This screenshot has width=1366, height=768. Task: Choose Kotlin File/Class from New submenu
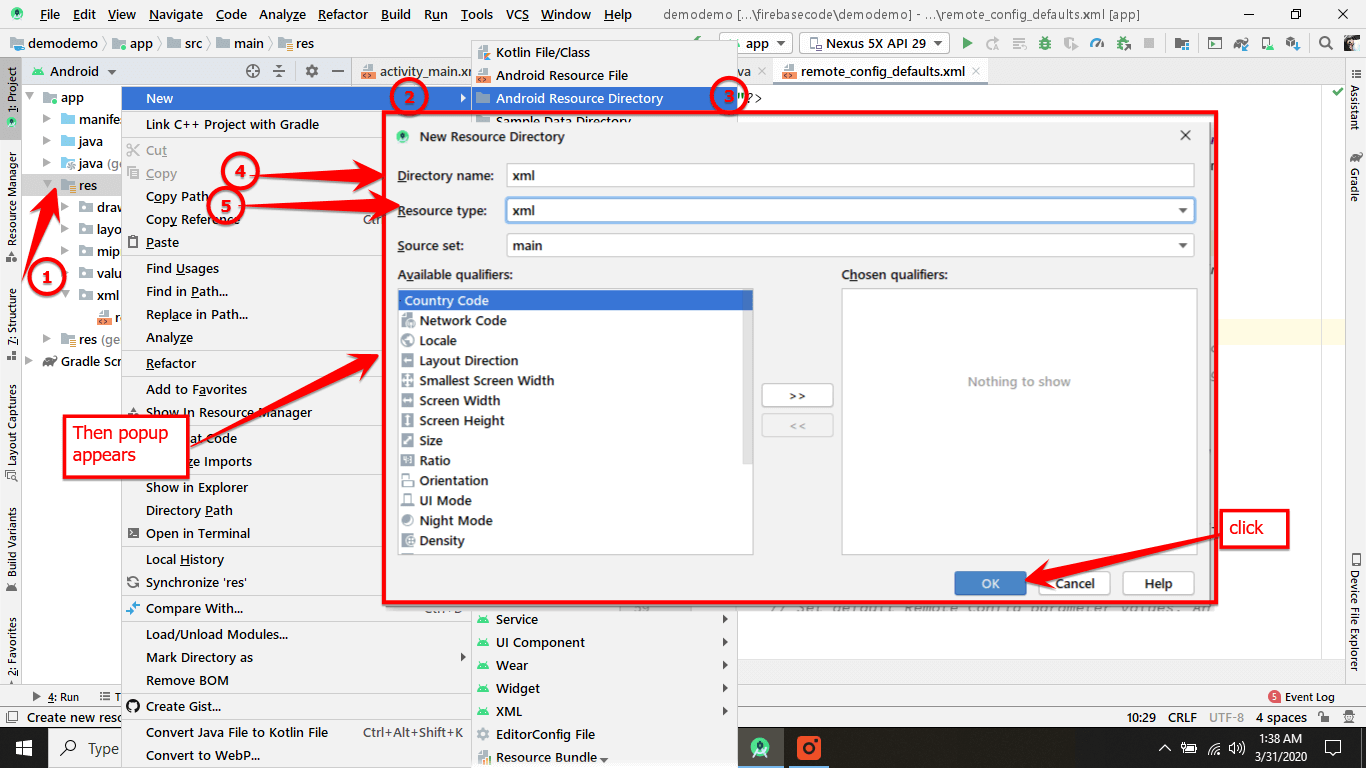[x=604, y=52]
